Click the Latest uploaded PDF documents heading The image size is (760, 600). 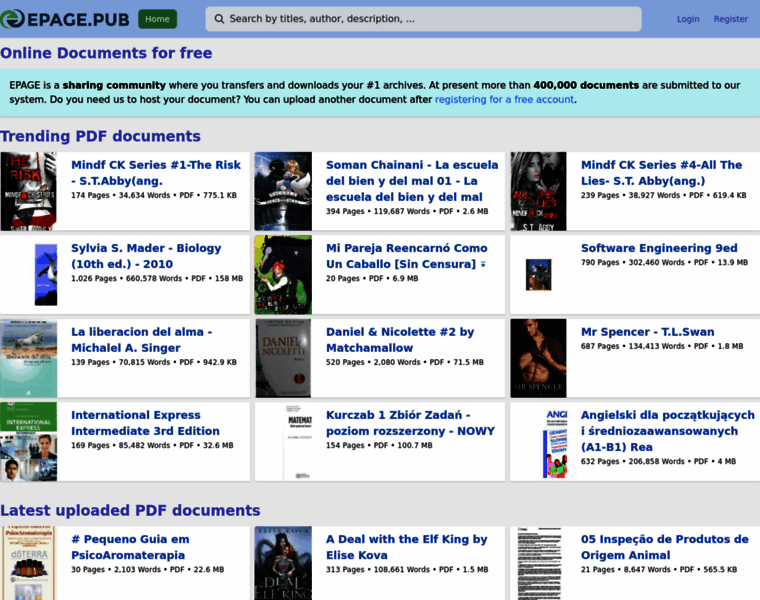click(x=130, y=510)
